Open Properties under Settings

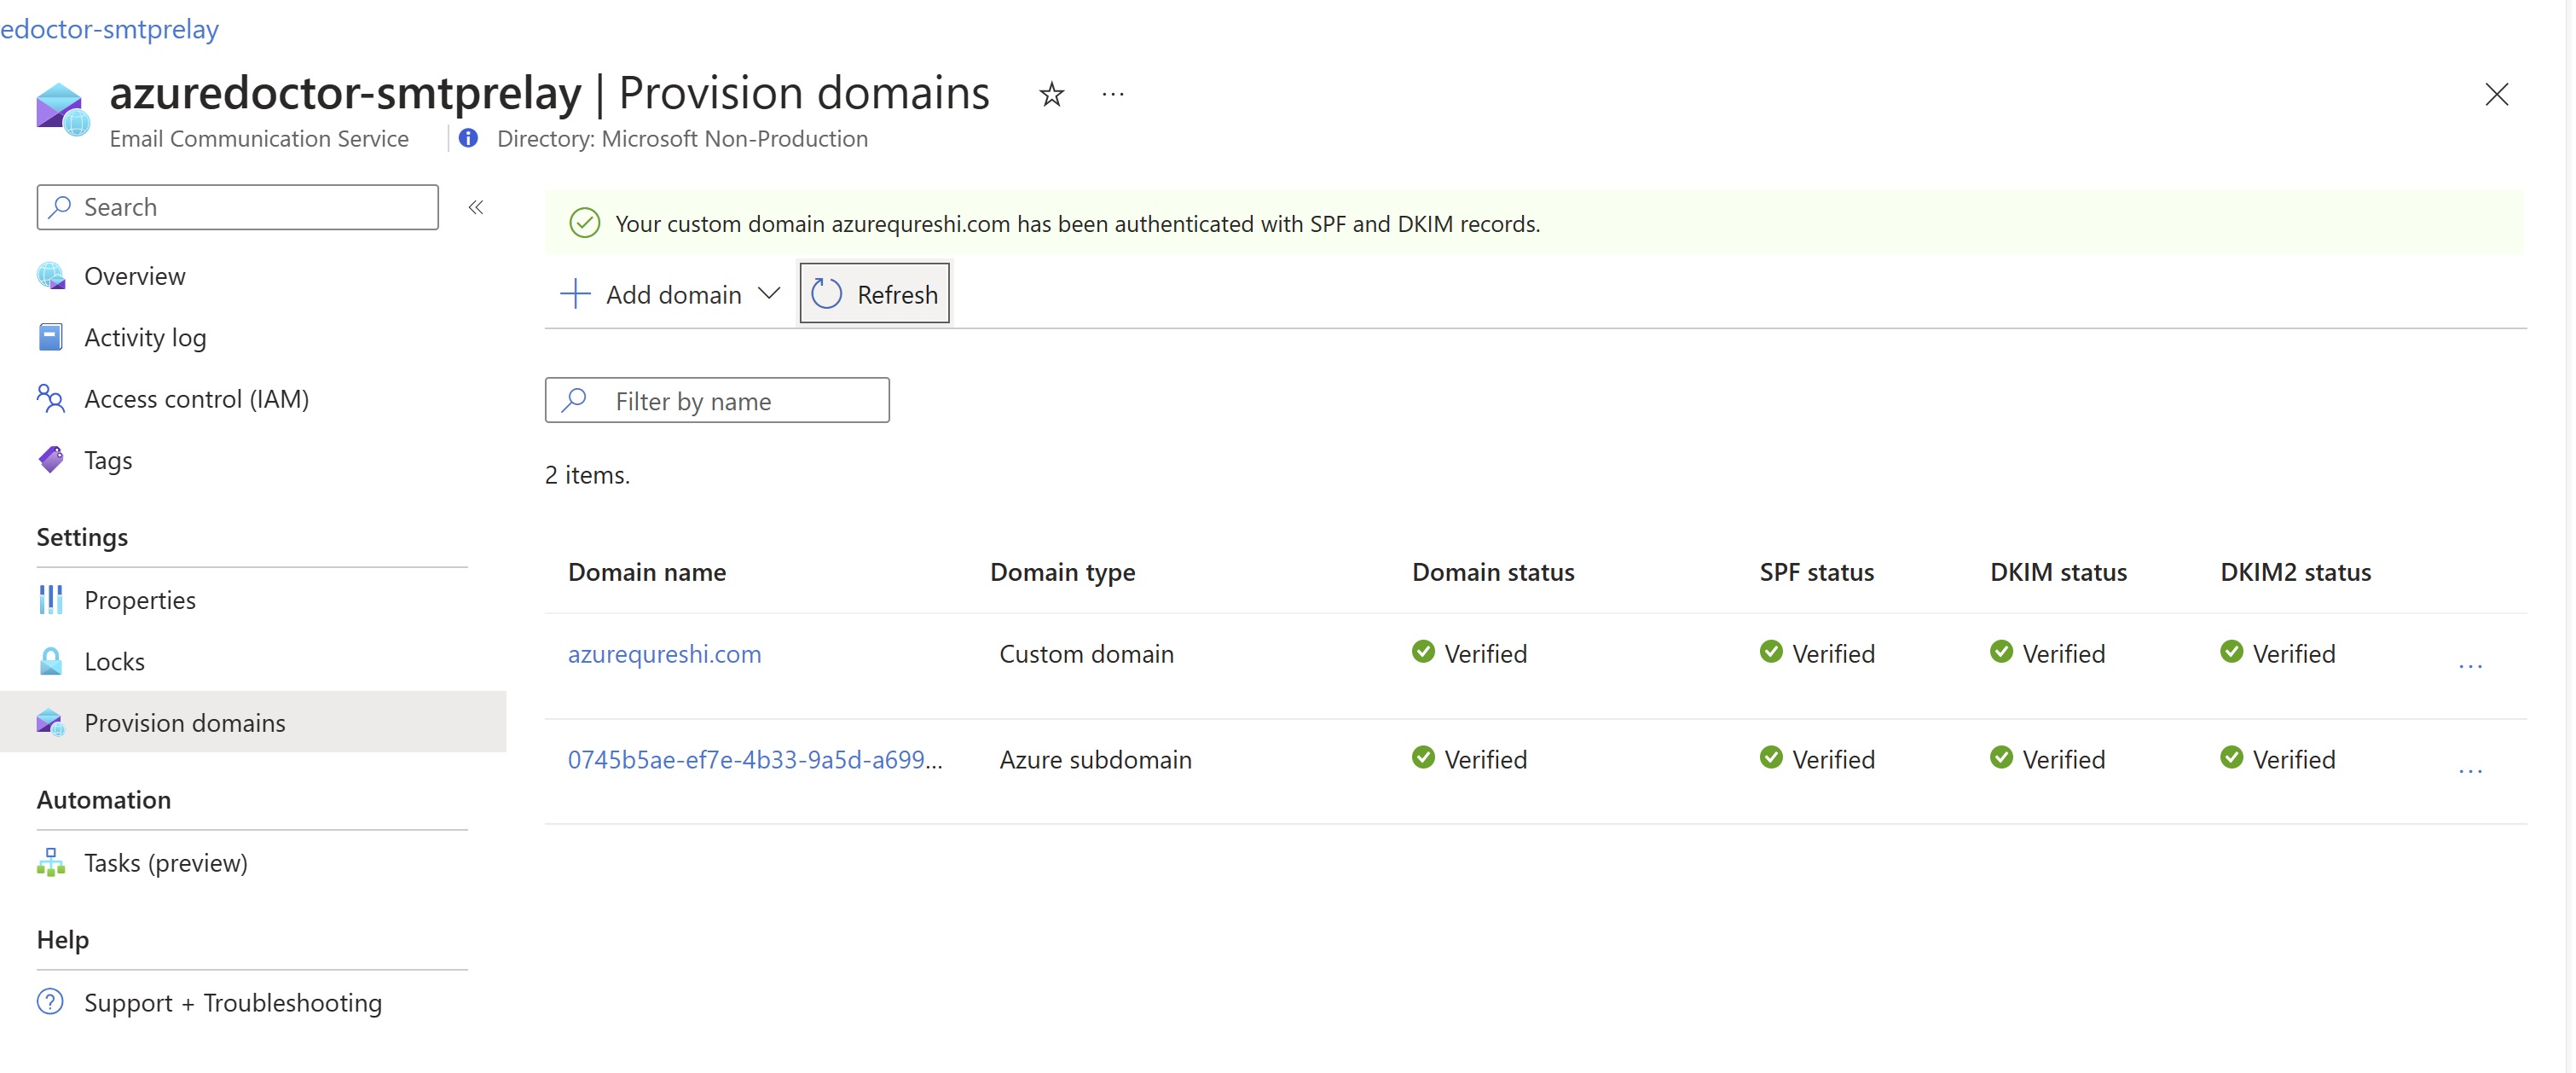tap(140, 600)
